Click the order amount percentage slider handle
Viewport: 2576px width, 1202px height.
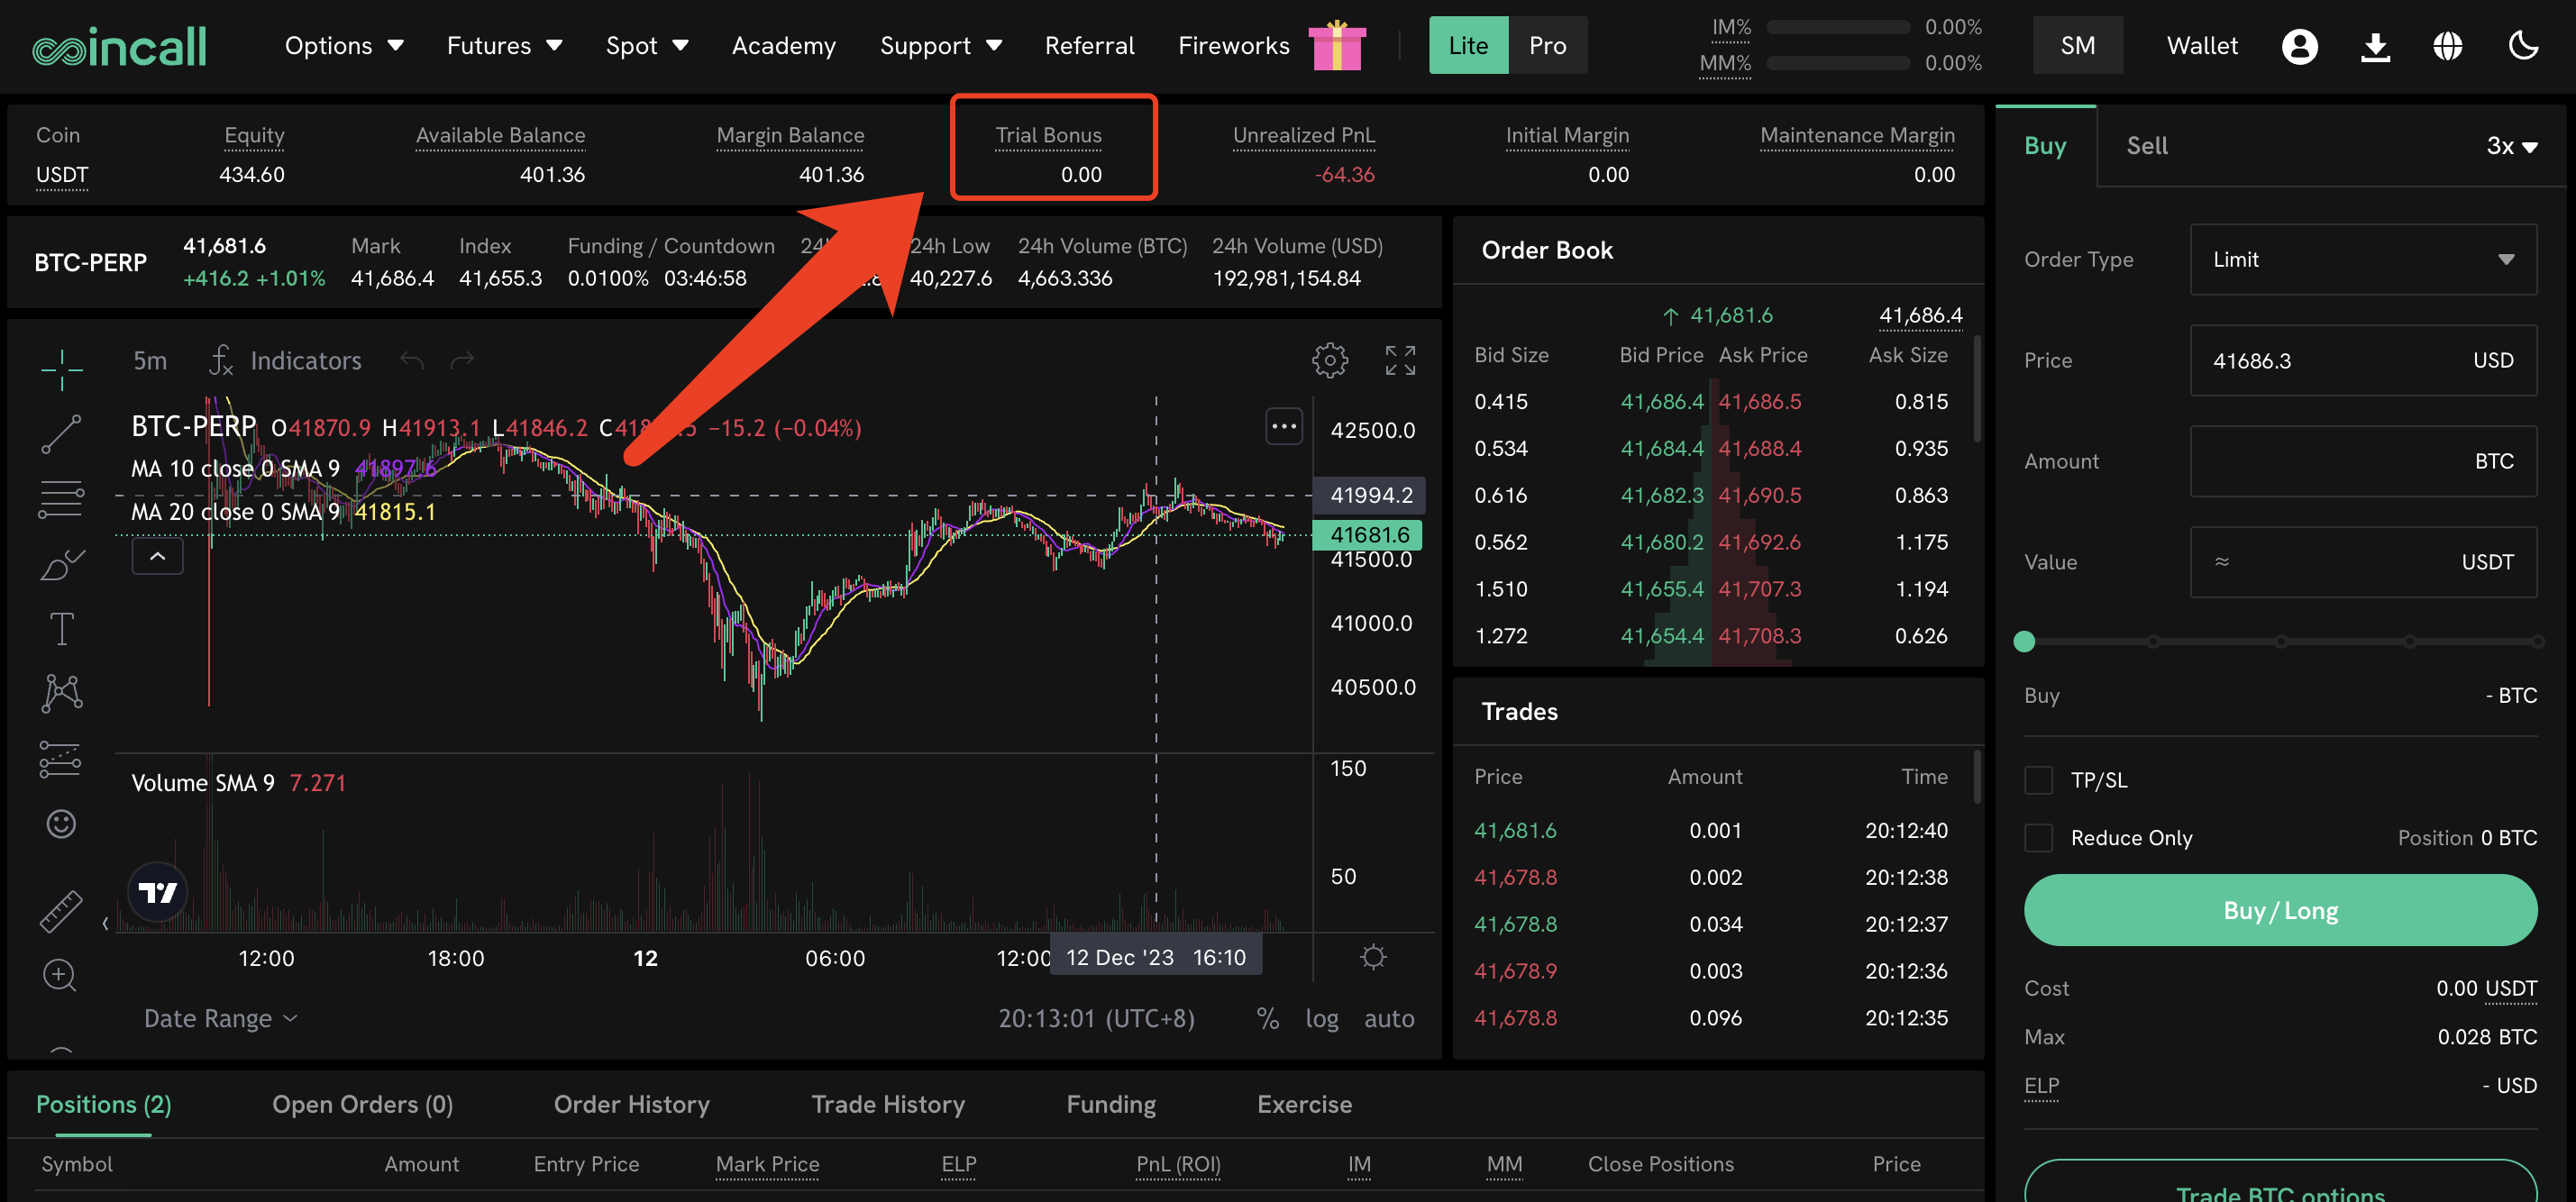pos(2024,642)
